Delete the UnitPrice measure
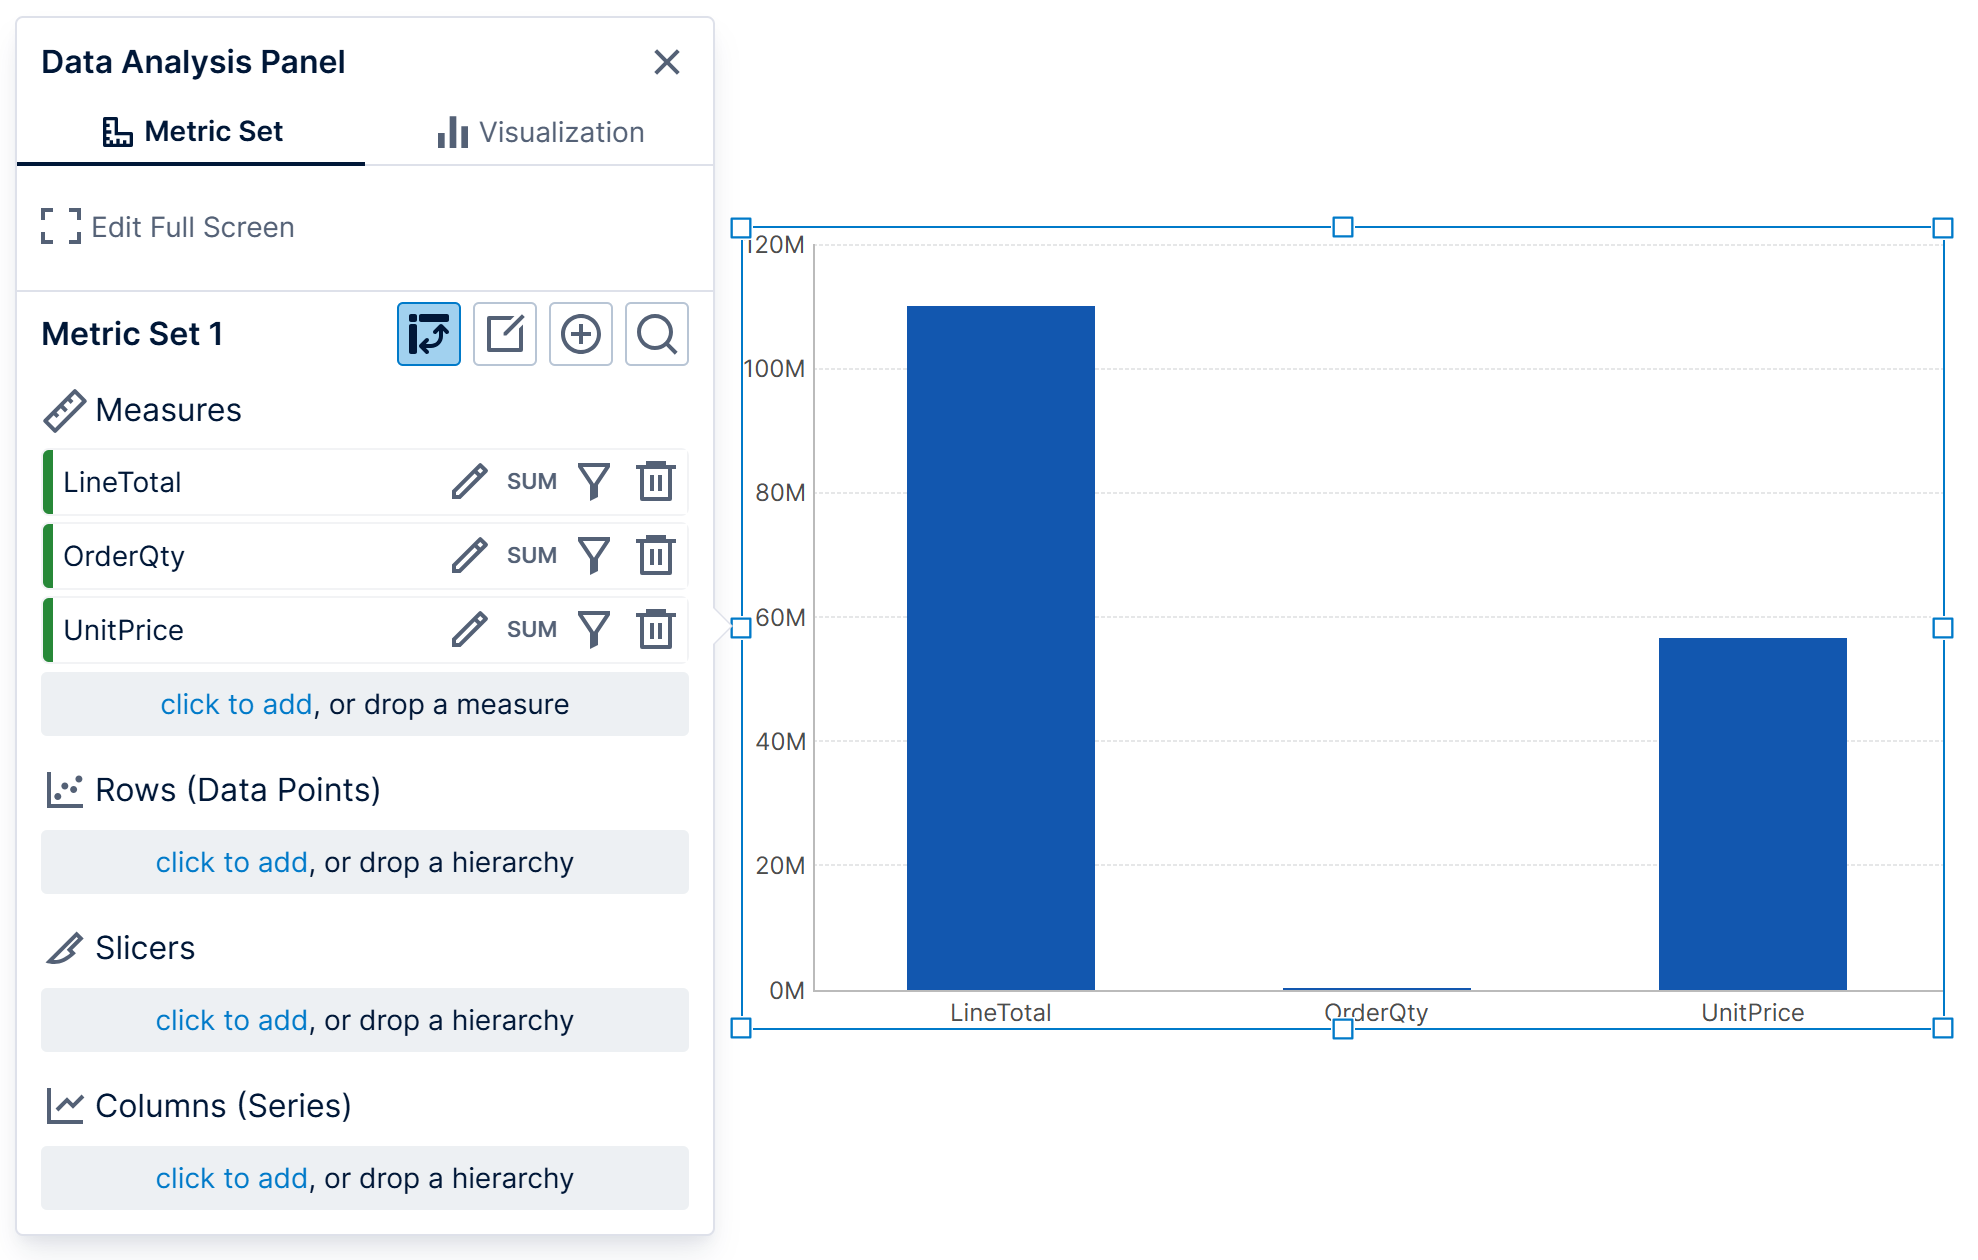 [x=656, y=630]
